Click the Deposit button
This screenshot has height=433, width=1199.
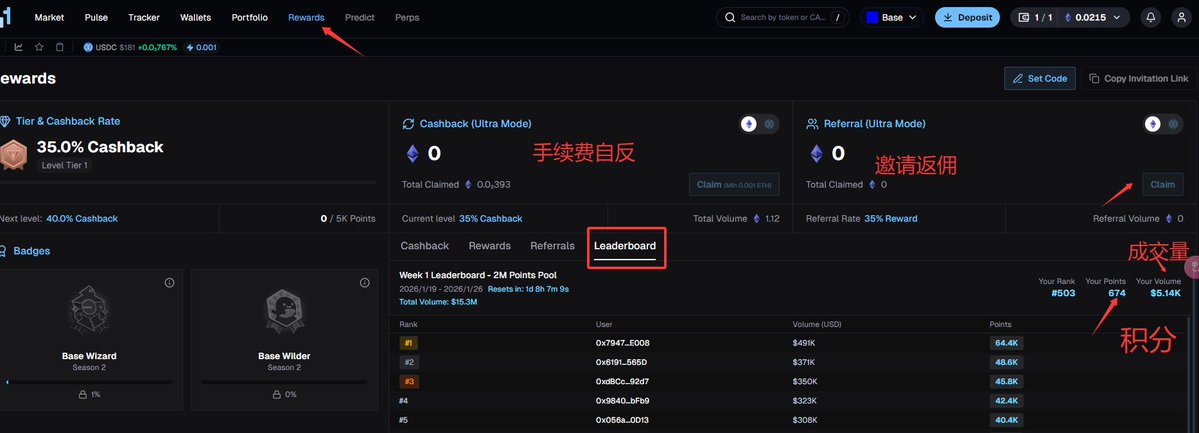pos(967,18)
